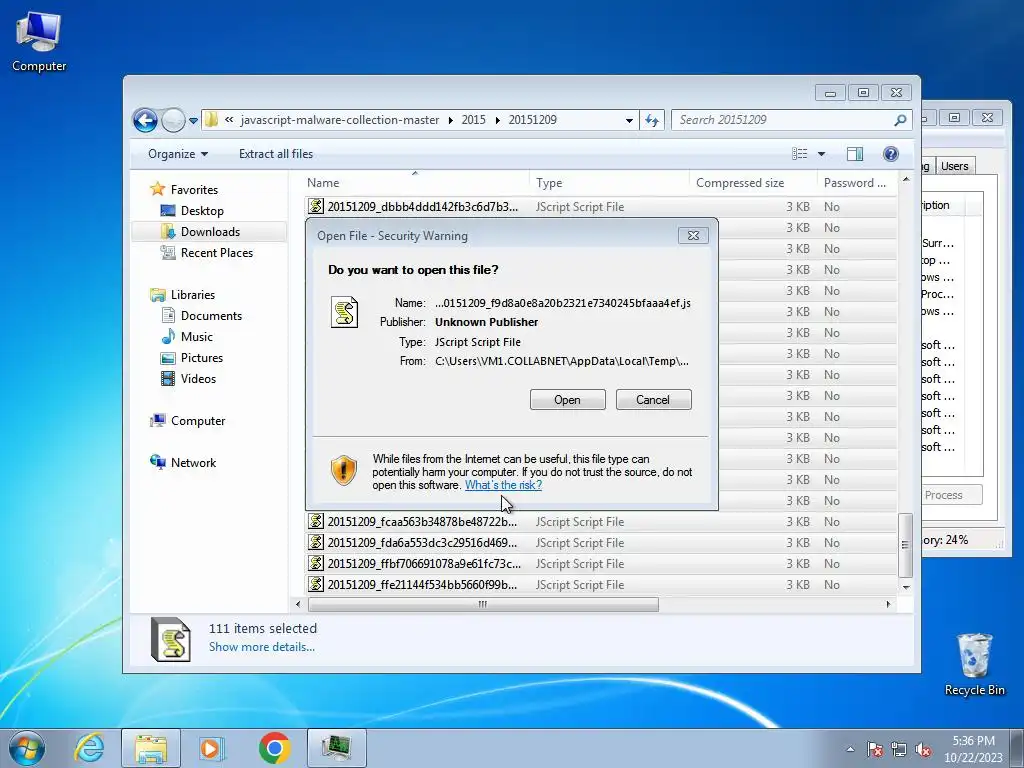The image size is (1024, 768).
Task: Select file 20151209_fcaa563b34878be48722b...
Action: pyautogui.click(x=601, y=522)
